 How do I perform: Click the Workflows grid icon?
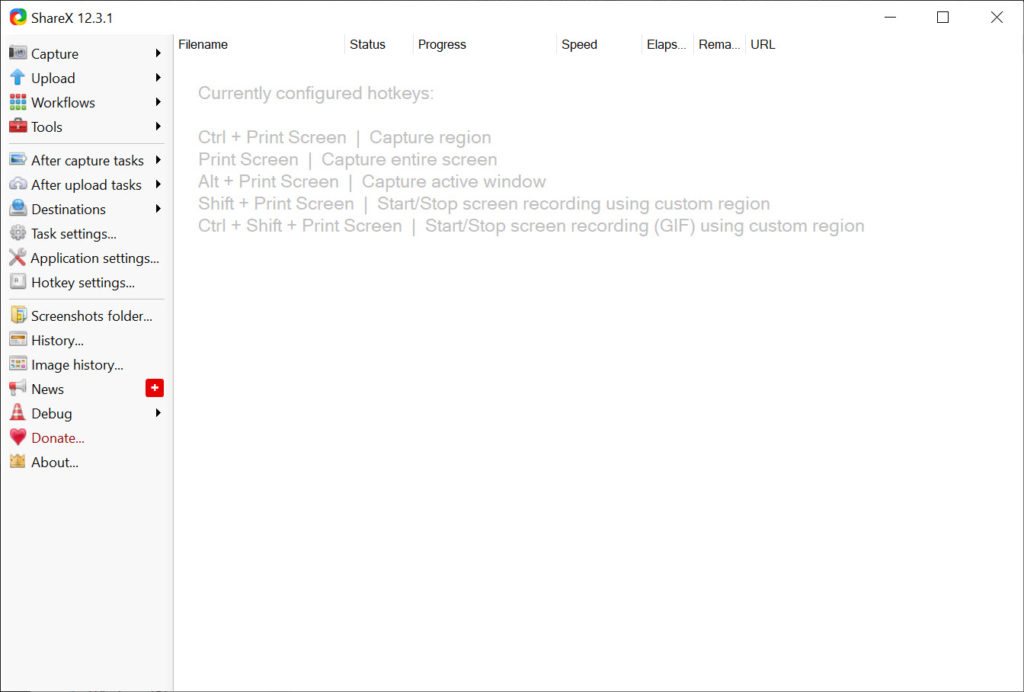tap(18, 102)
